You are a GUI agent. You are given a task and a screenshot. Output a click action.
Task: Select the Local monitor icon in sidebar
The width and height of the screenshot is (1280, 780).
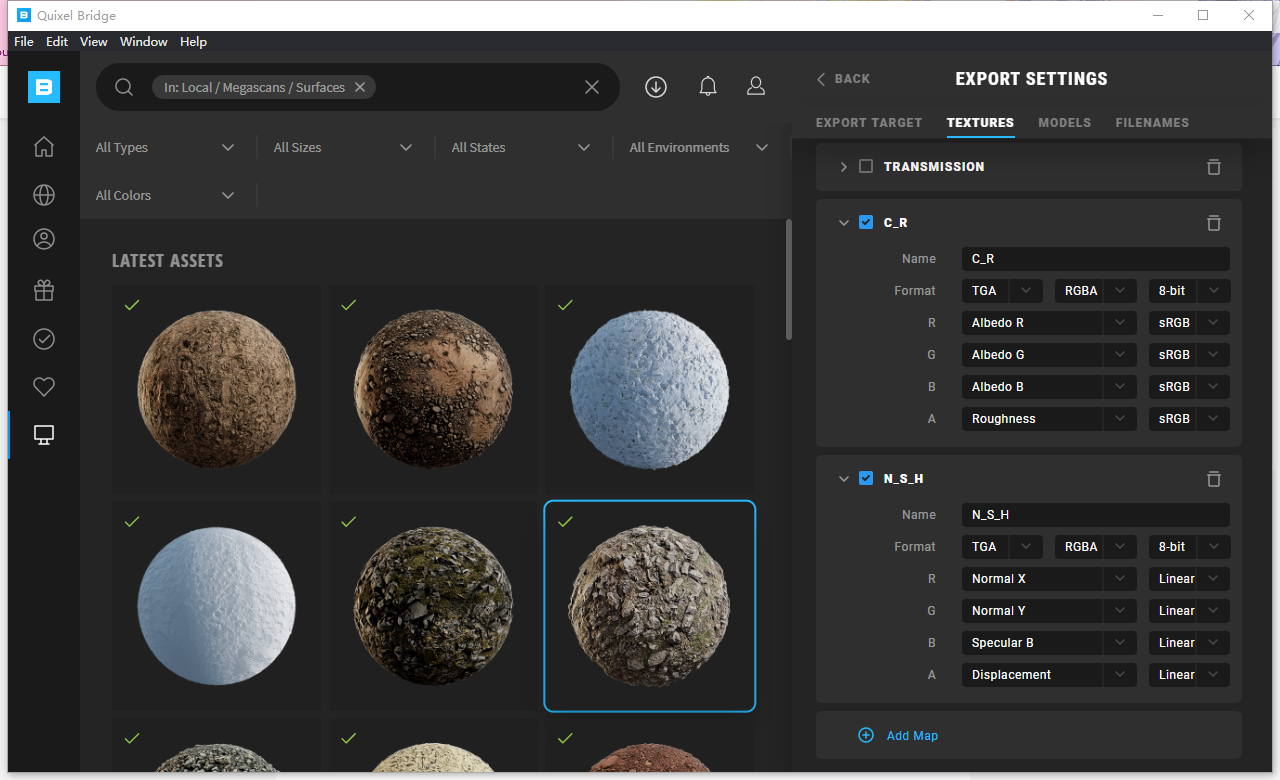tap(44, 435)
